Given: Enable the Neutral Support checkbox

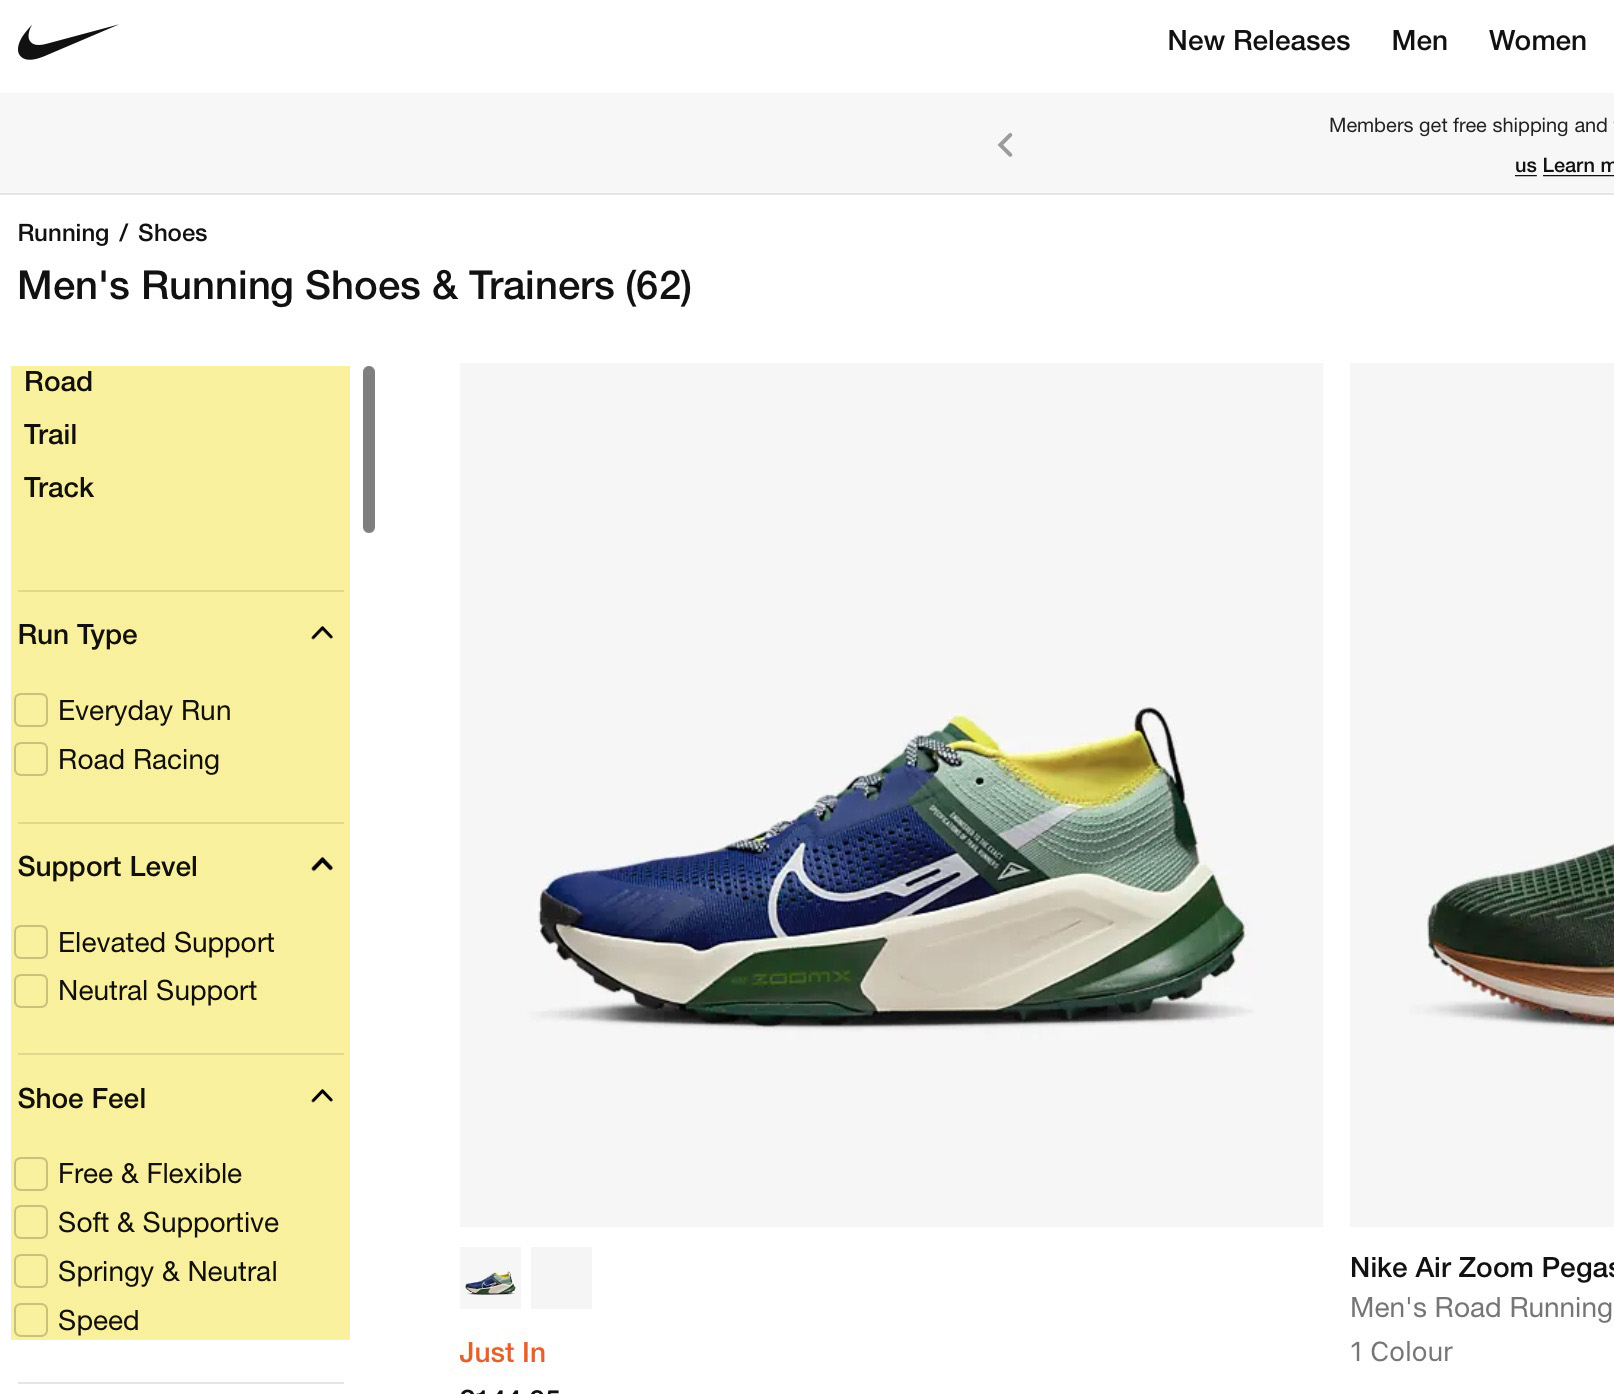Looking at the screenshot, I should tap(30, 990).
